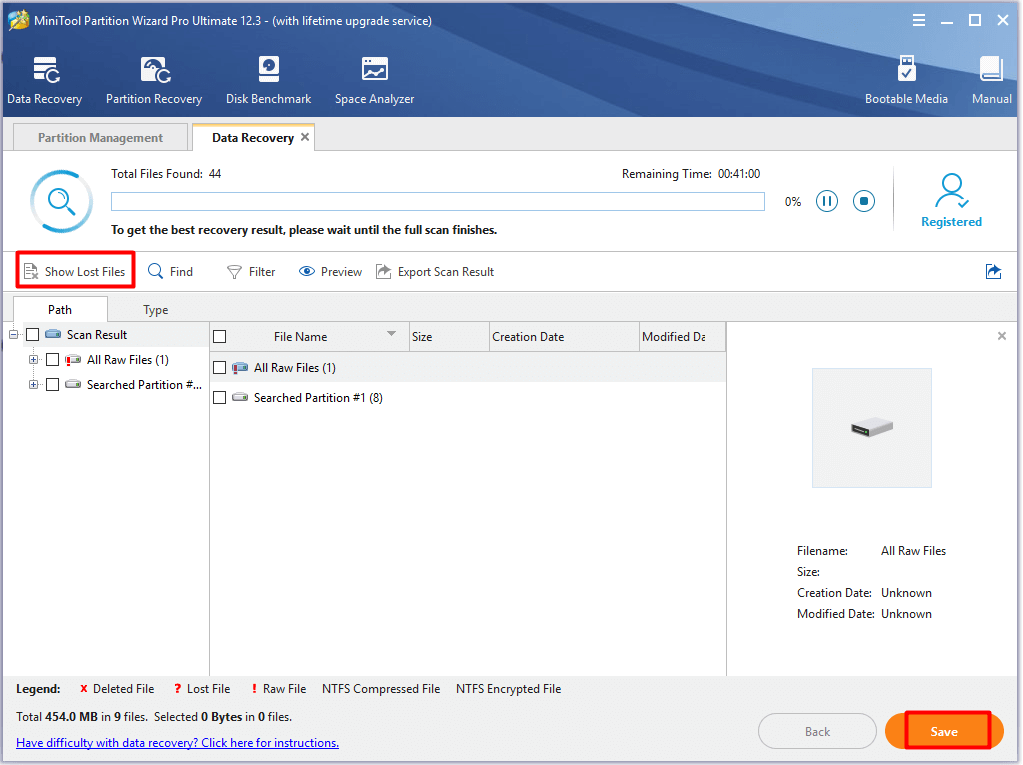Click the Searched Partition #1 drive icon in list
Image resolution: width=1023 pixels, height=765 pixels.
(240, 397)
